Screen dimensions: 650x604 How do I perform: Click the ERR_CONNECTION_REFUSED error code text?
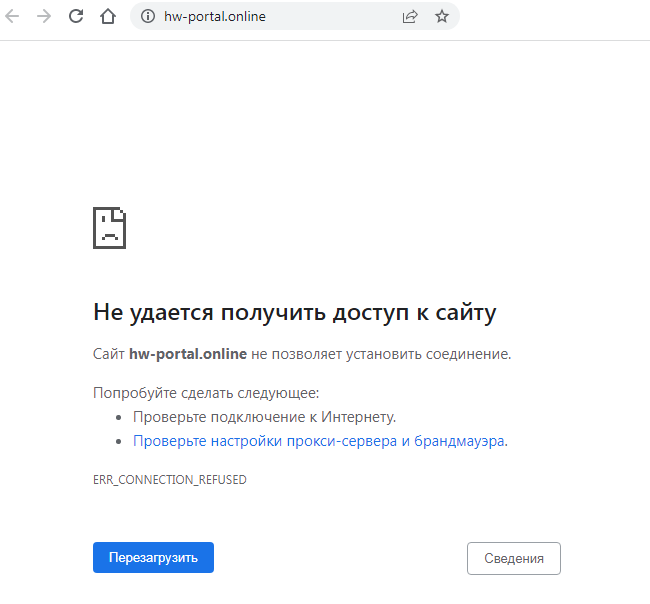170,480
